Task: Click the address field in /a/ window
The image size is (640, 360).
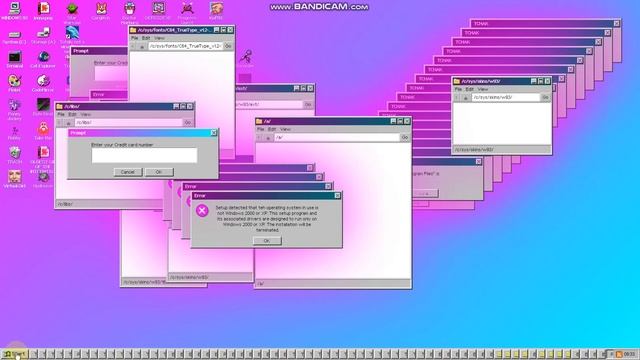Action: 337,138
